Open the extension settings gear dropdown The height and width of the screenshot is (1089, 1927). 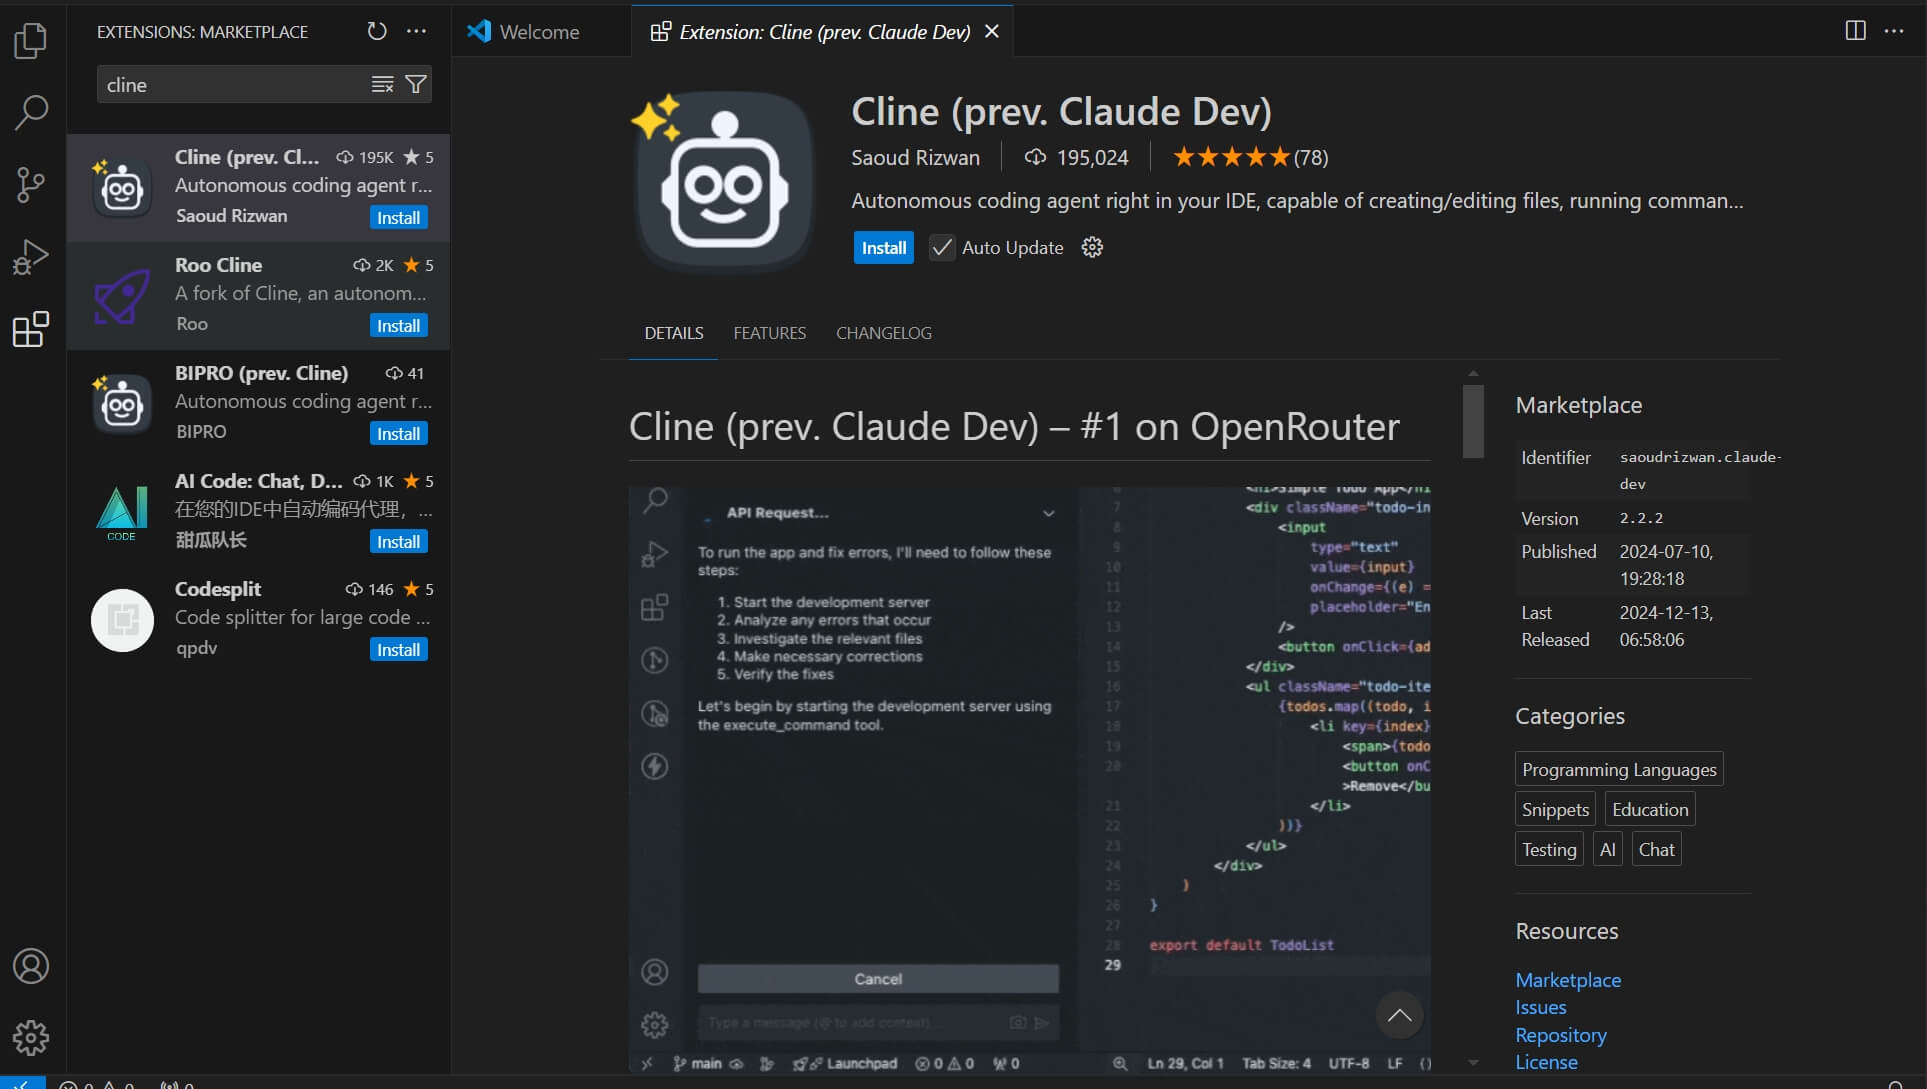[x=1092, y=248]
